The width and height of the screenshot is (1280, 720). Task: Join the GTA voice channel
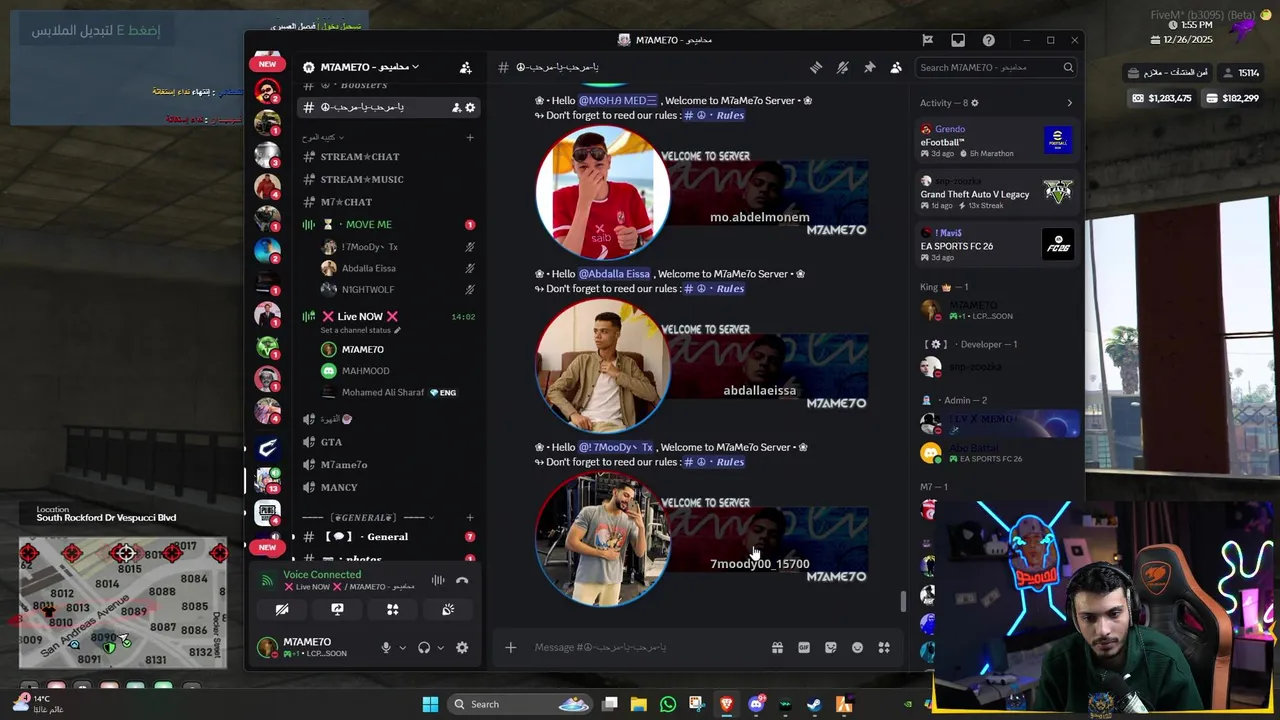[389, 442]
